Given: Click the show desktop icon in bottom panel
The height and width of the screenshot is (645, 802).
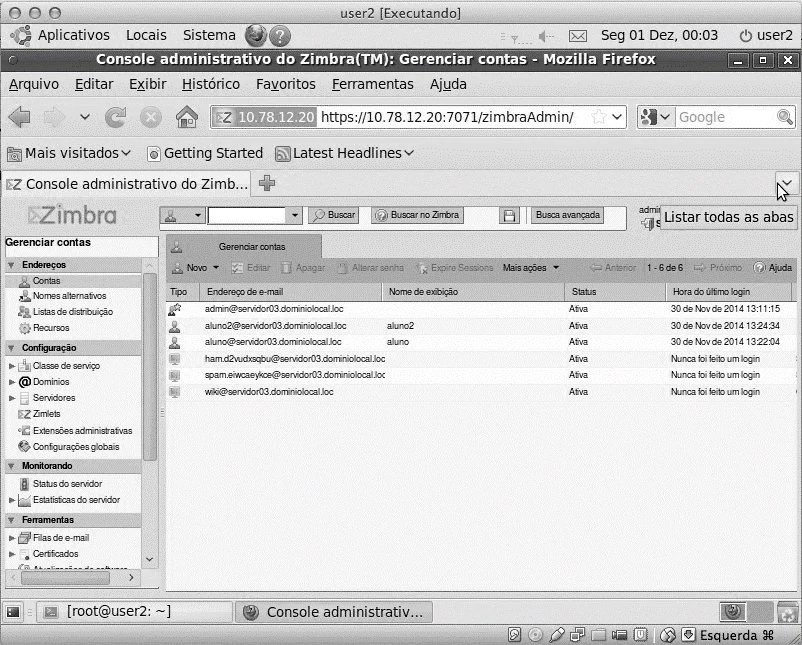Looking at the screenshot, I should click(x=13, y=612).
